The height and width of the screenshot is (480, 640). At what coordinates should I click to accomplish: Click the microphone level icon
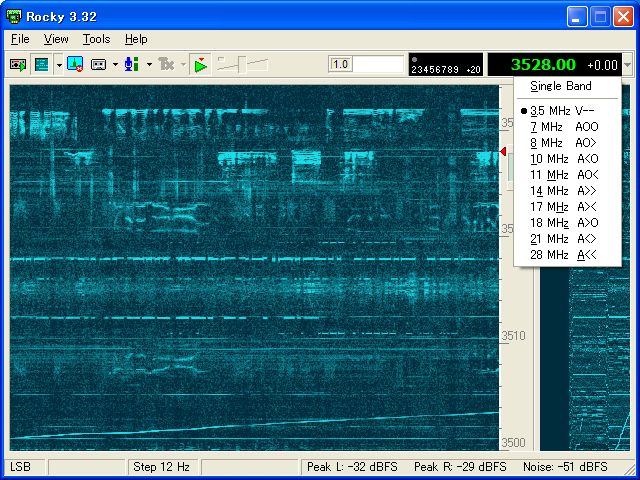tap(132, 64)
